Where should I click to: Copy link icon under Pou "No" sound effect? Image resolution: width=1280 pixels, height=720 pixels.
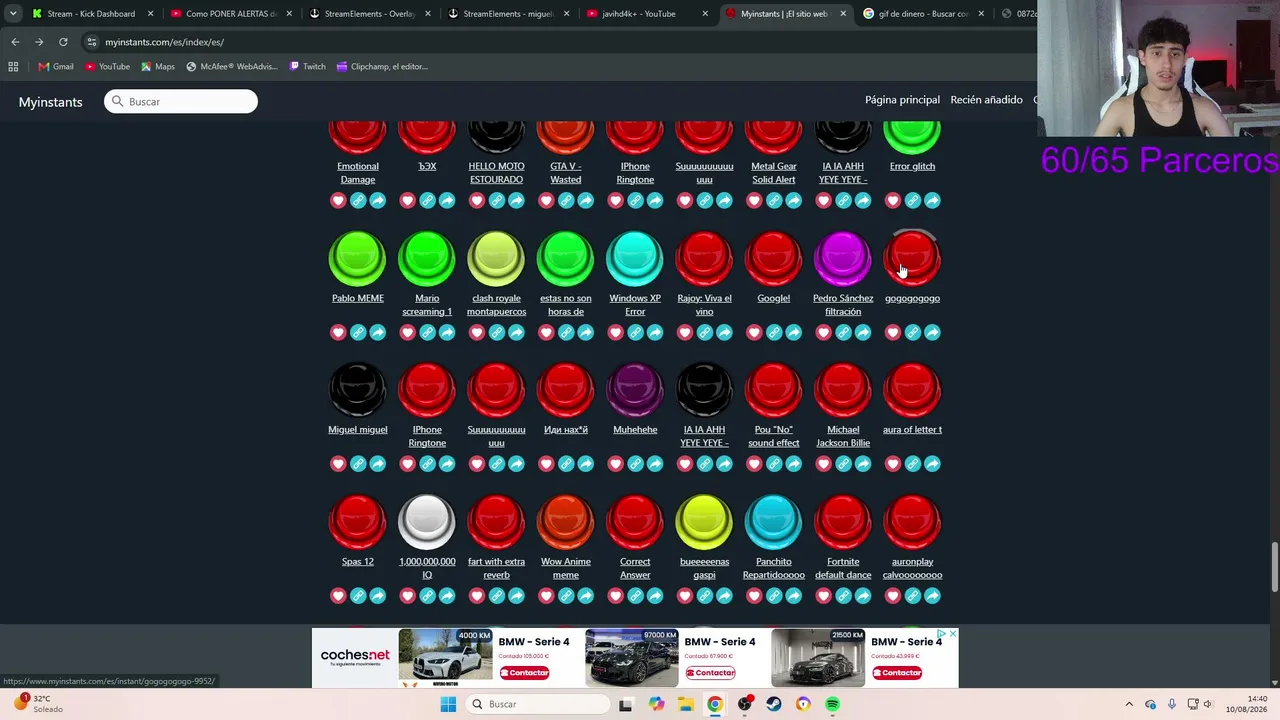pyautogui.click(x=774, y=464)
